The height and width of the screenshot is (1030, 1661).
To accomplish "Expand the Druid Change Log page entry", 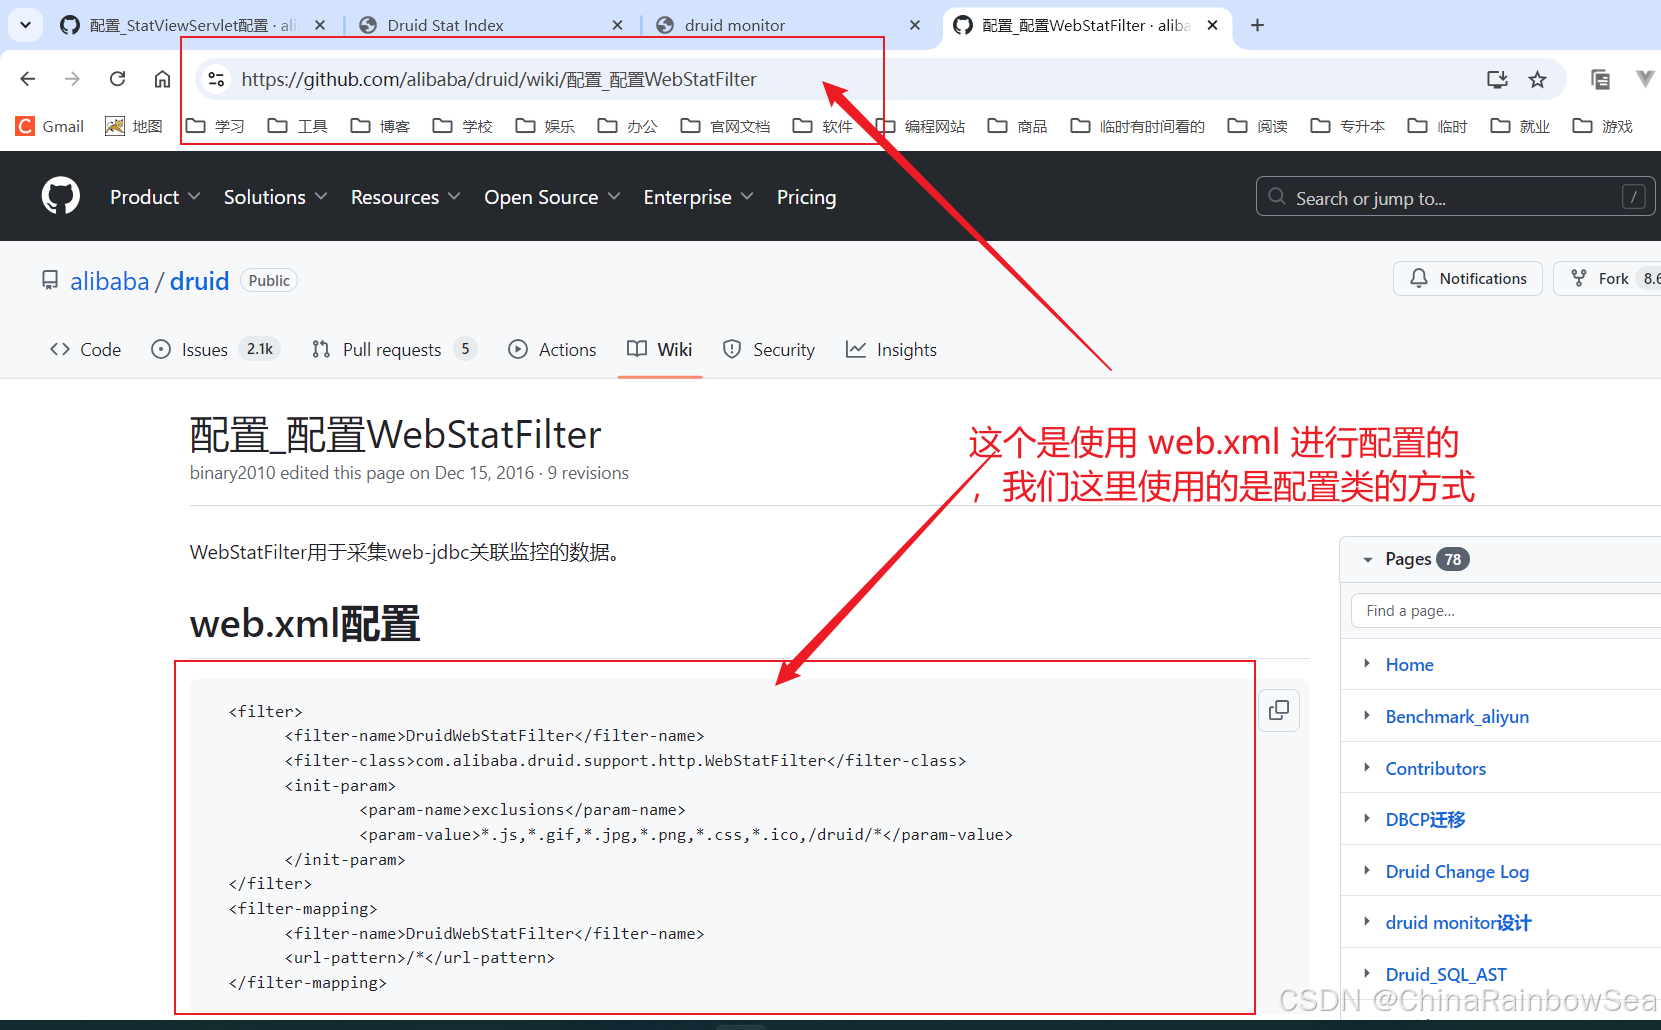I will coord(1368,871).
